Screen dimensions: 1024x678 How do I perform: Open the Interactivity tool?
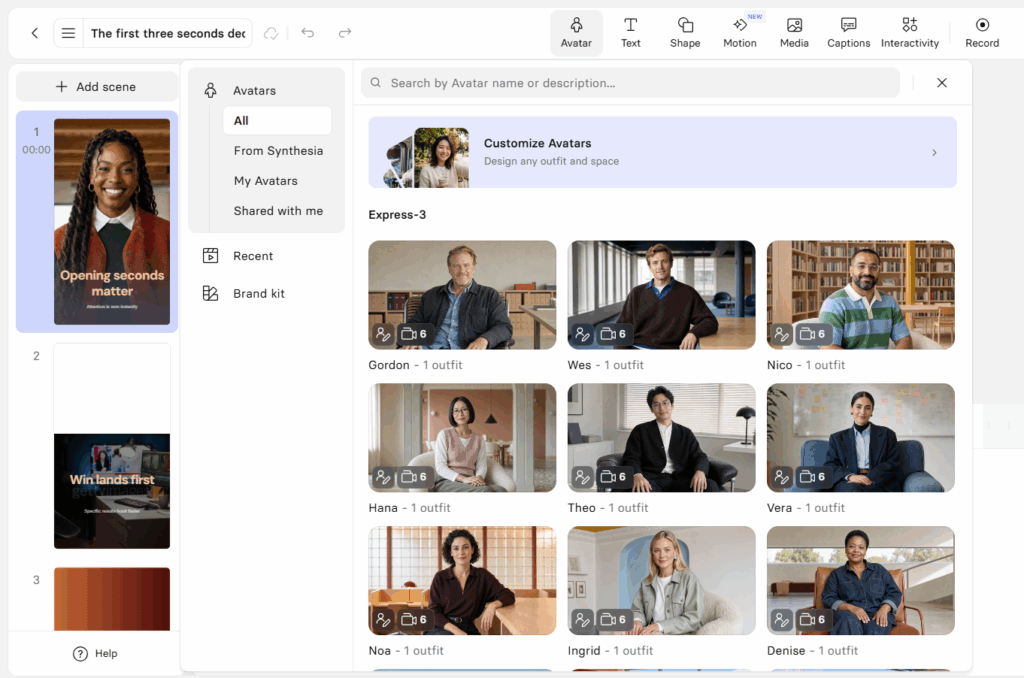click(x=910, y=33)
